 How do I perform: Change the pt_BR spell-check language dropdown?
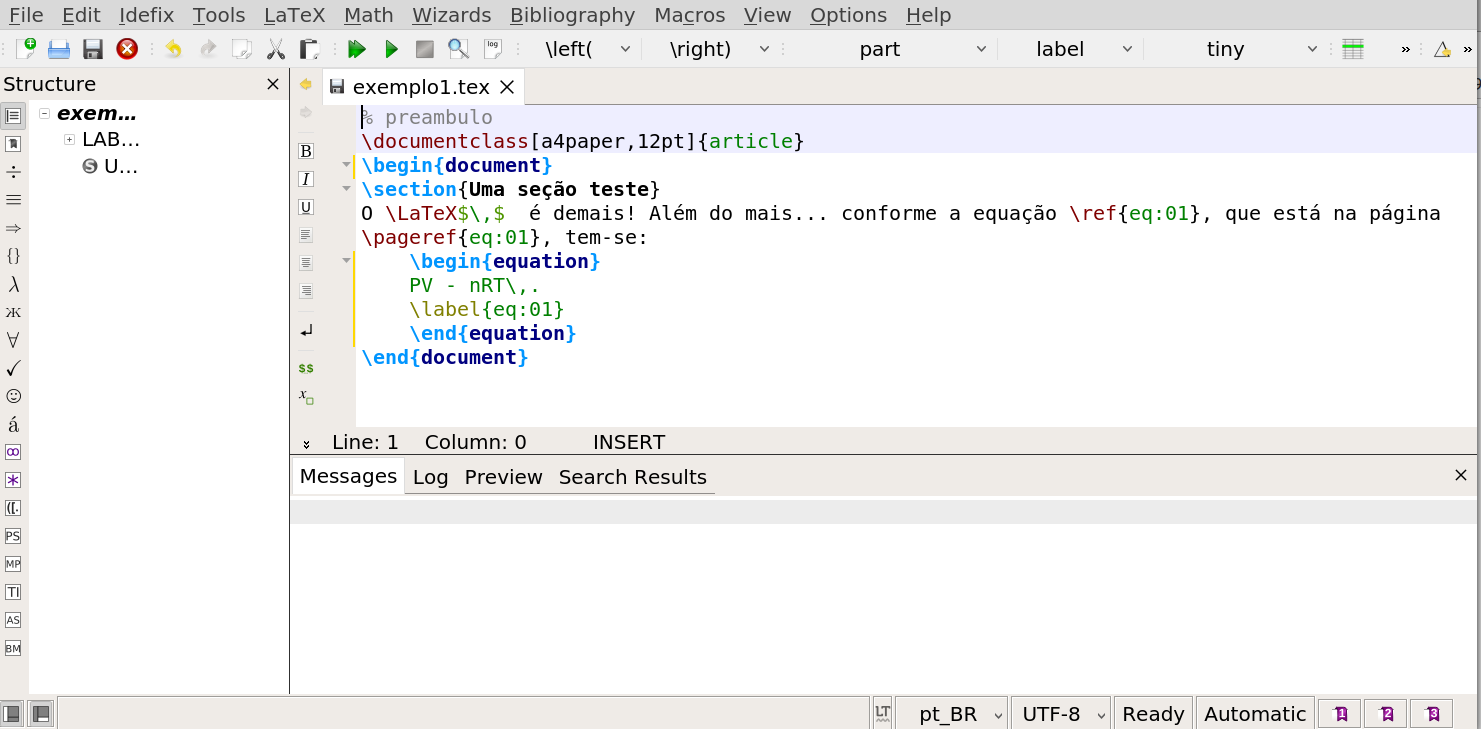point(953,714)
